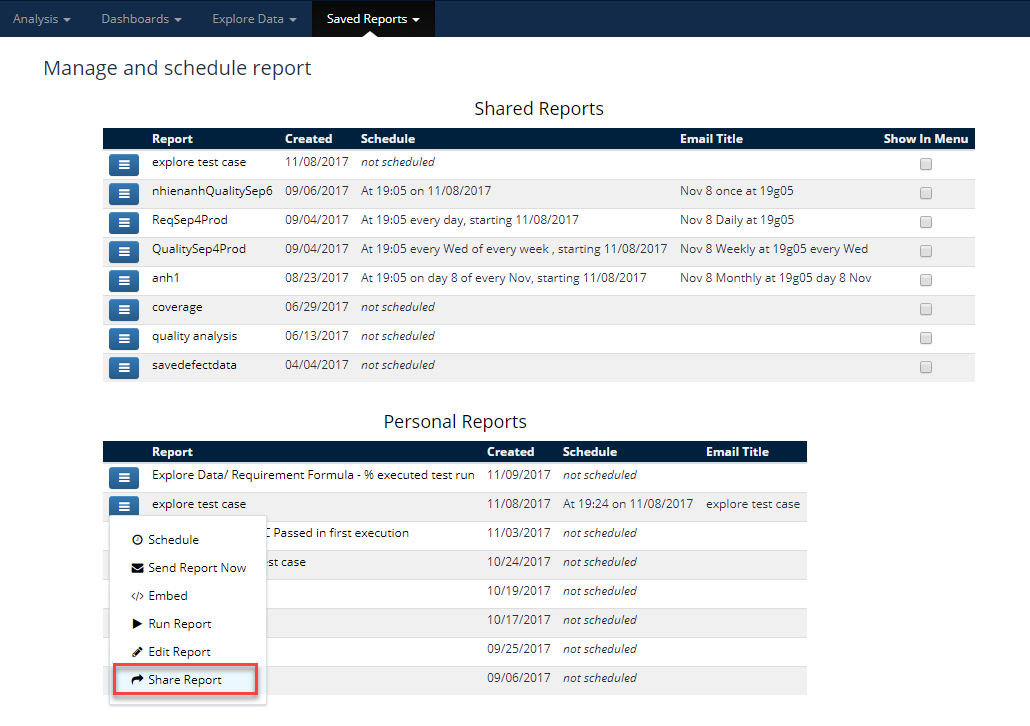The width and height of the screenshot is (1030, 726).
Task: Open action menu for coverage report
Action: pos(124,309)
